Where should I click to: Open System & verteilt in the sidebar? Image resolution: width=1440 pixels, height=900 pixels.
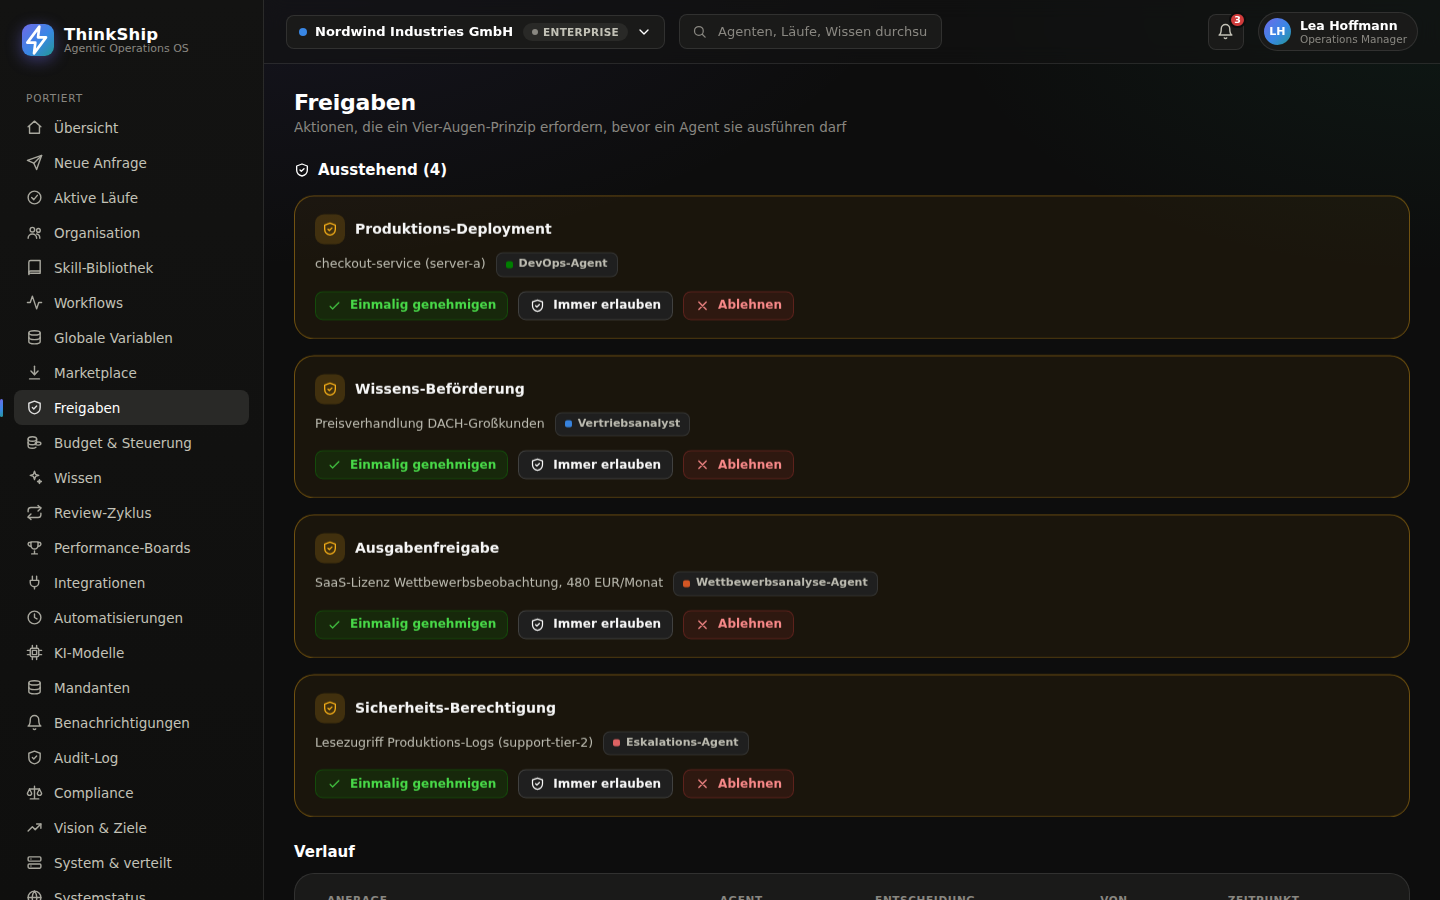[x=131, y=863]
